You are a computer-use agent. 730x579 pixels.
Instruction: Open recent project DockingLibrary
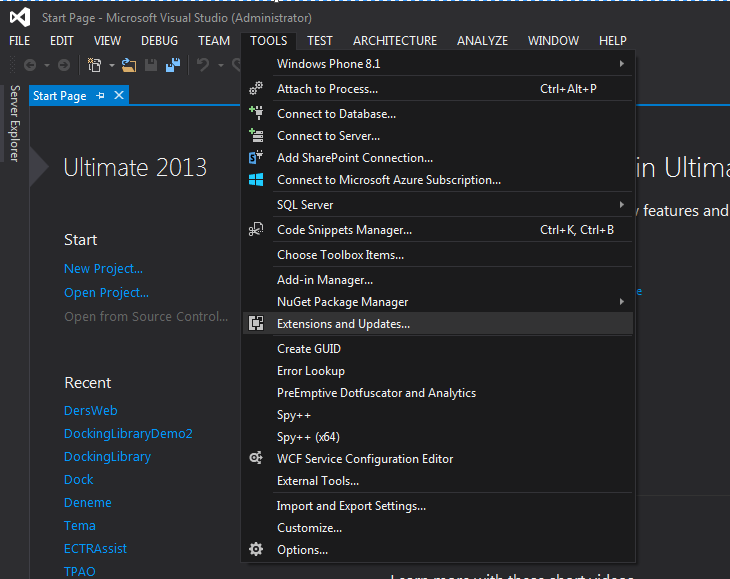(107, 457)
